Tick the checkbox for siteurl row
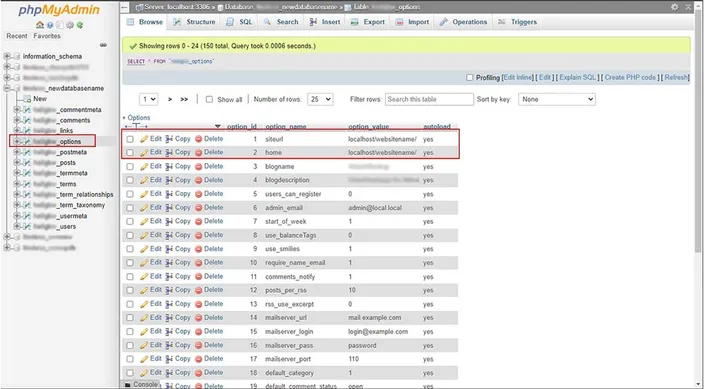 (x=130, y=139)
